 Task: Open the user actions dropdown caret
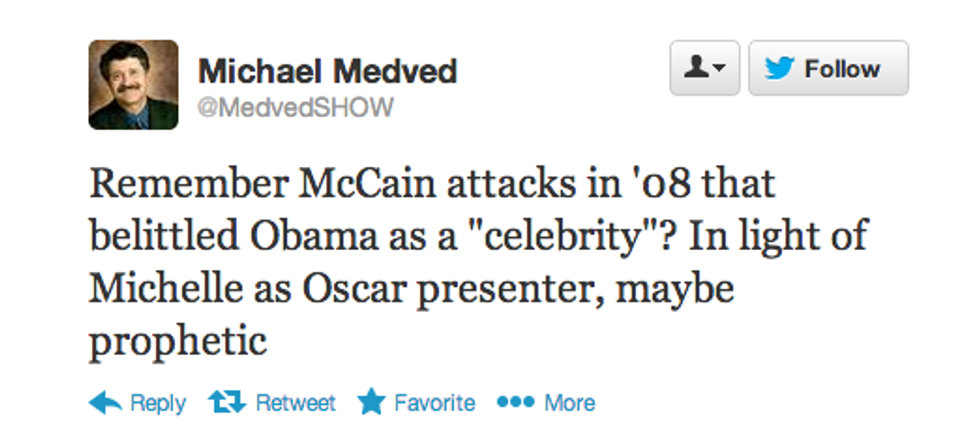click(719, 68)
